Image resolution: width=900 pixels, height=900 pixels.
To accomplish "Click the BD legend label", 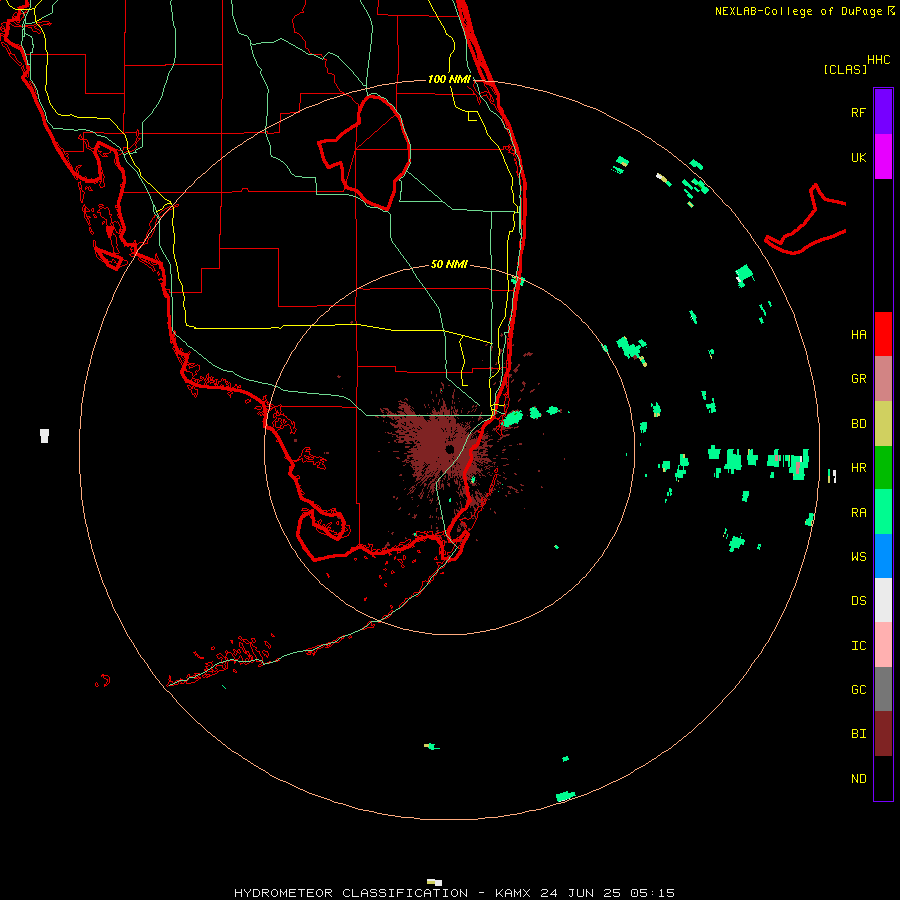I will coord(858,424).
